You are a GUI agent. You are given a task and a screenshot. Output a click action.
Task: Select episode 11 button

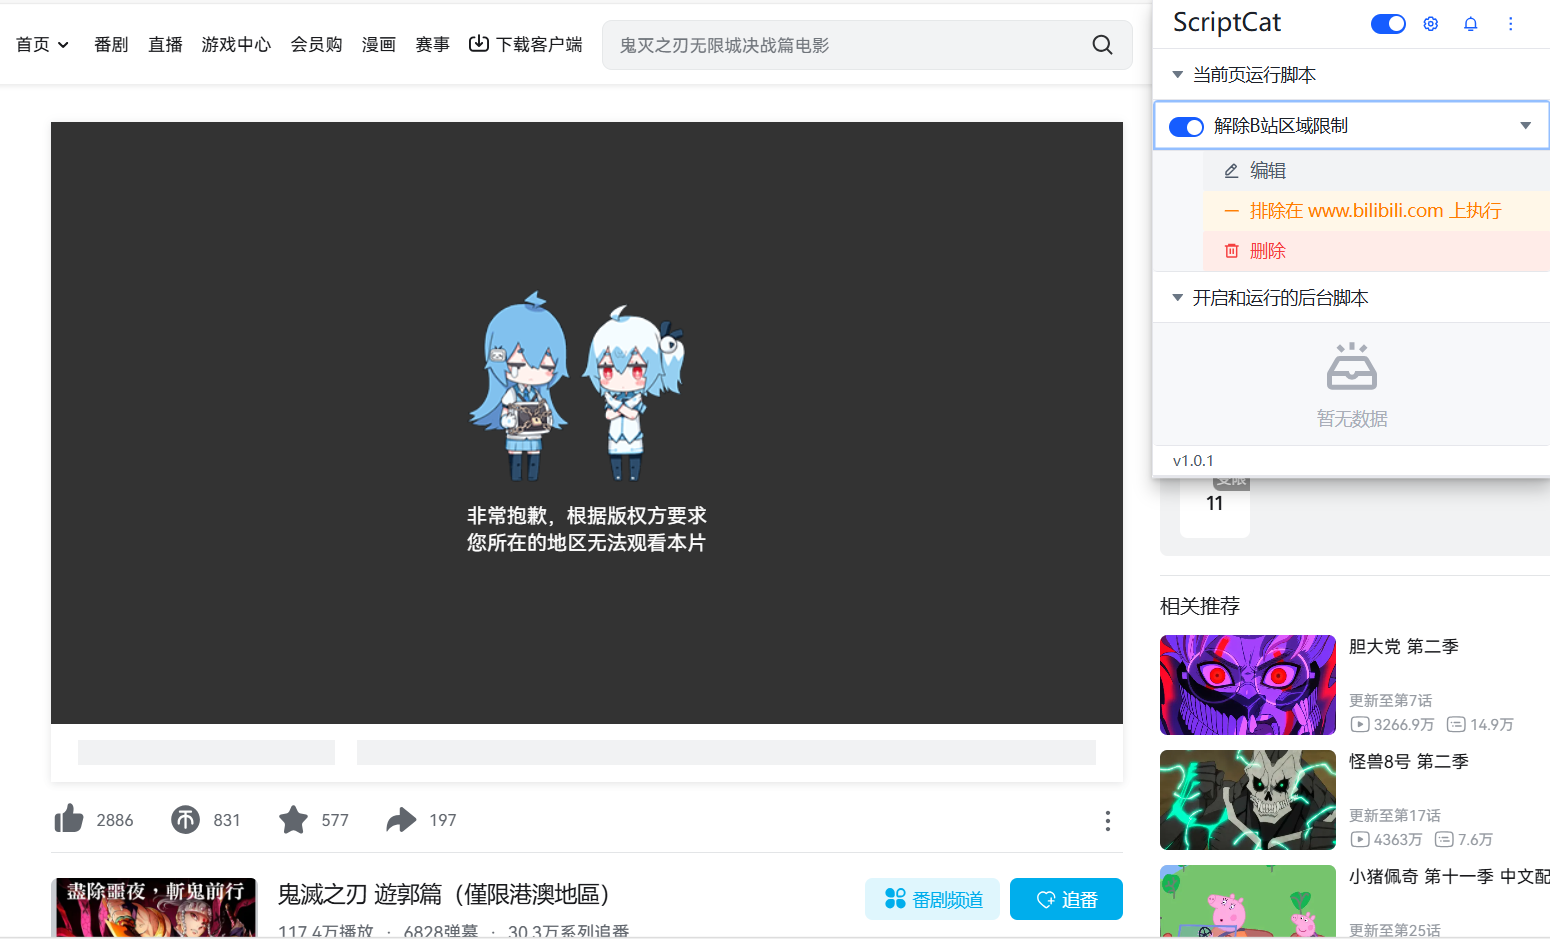pos(1215,504)
